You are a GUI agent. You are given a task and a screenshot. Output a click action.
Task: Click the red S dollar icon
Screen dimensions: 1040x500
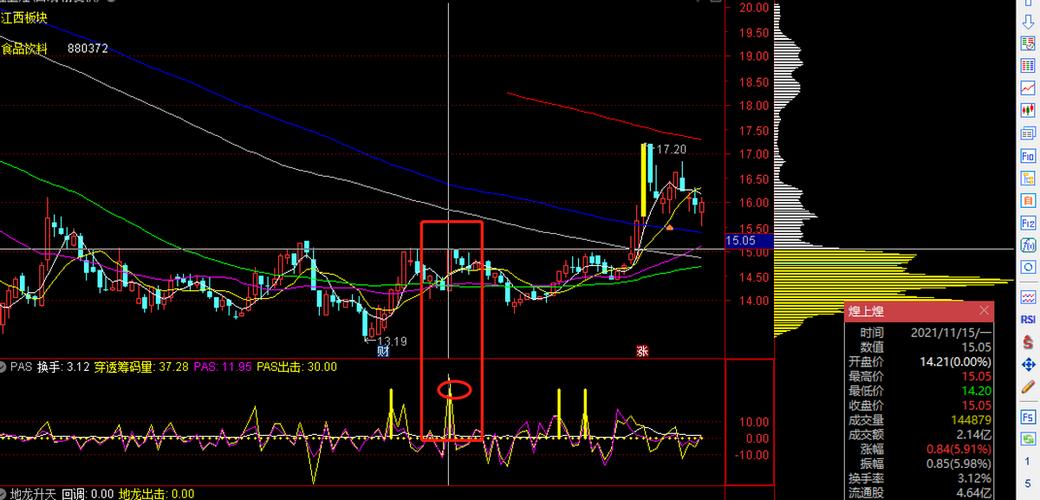pyautogui.click(x=1028, y=342)
